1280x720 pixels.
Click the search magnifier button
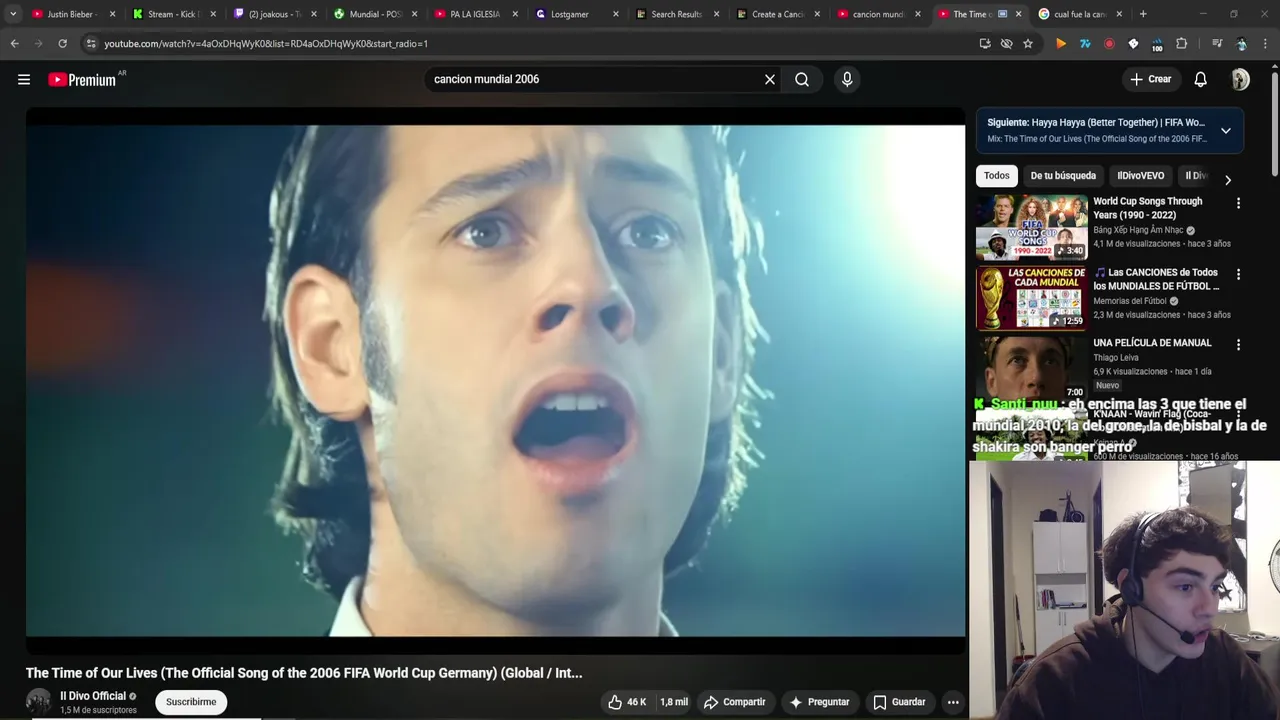pos(802,79)
